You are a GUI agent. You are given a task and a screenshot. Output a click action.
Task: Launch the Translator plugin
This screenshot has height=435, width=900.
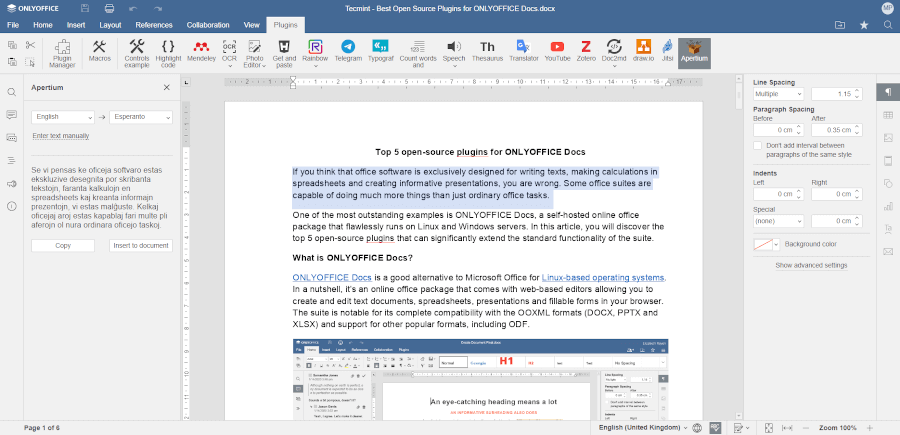(523, 51)
